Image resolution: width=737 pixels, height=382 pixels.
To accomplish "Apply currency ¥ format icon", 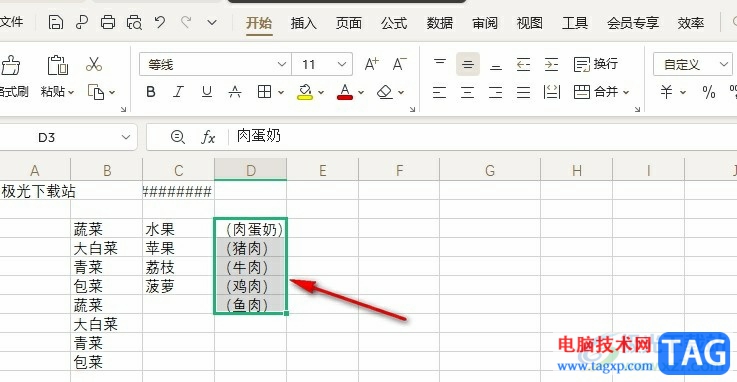I will click(x=666, y=92).
